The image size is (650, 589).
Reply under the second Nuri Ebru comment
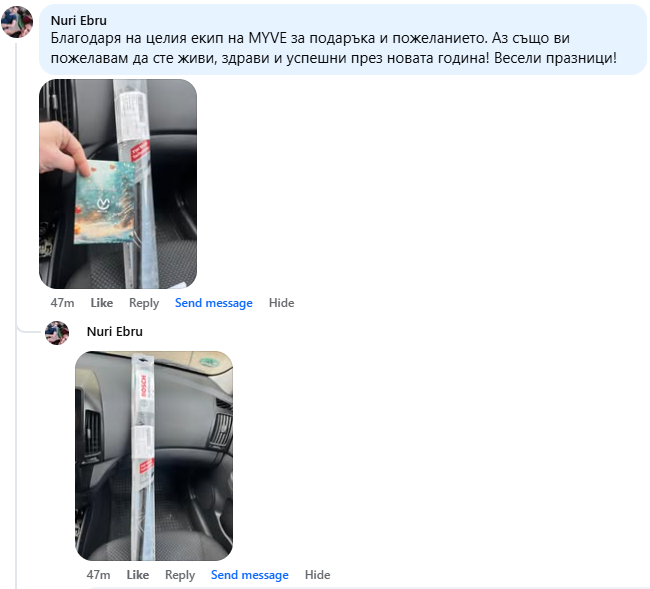180,575
